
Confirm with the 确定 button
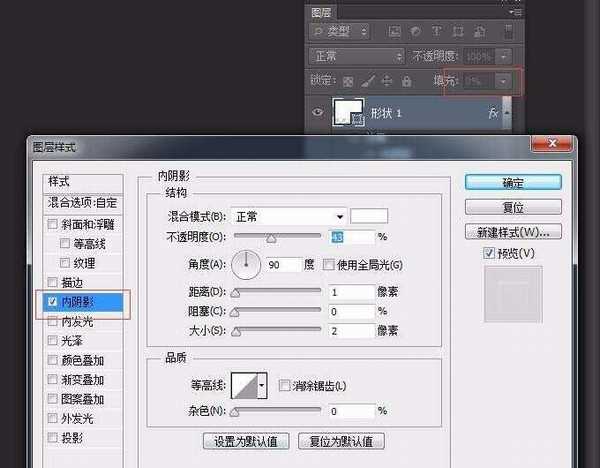(513, 183)
